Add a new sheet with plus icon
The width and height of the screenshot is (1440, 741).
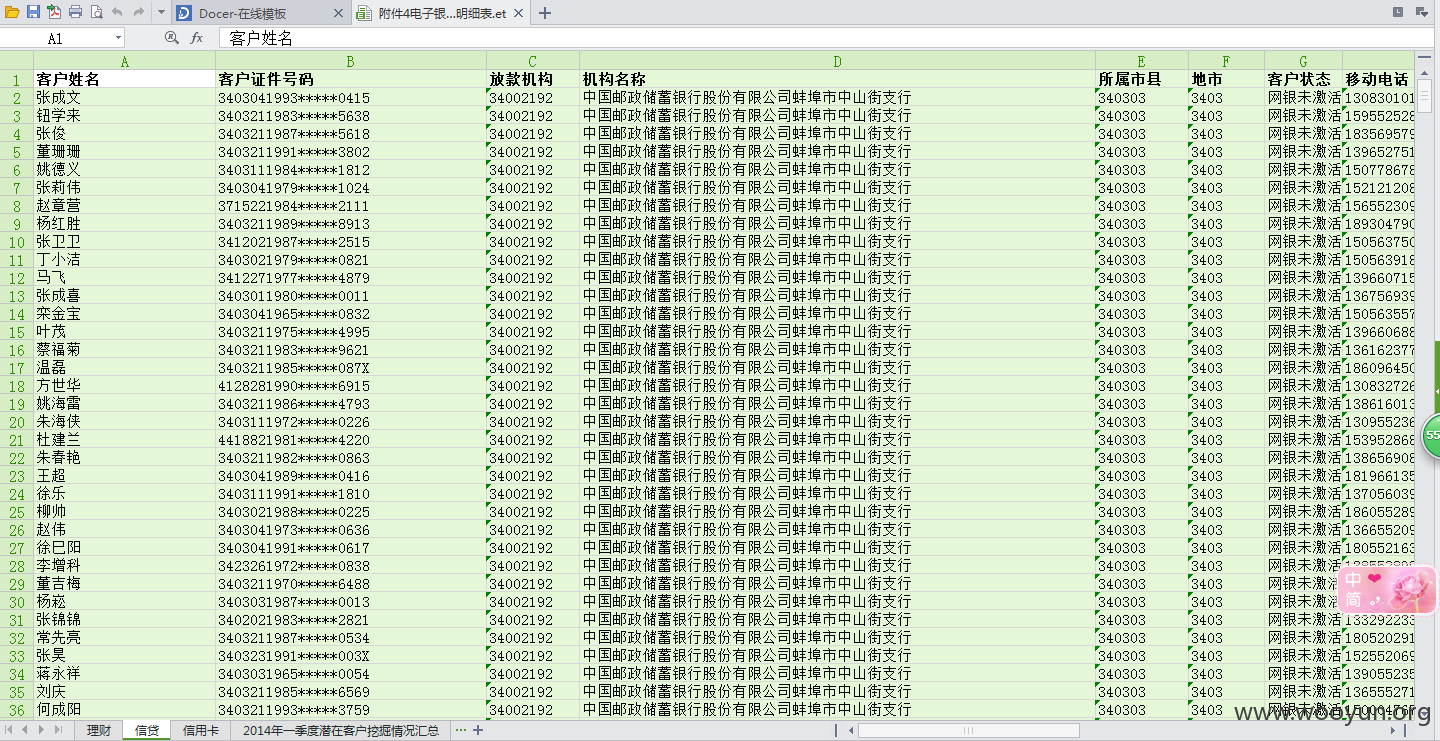(478, 730)
